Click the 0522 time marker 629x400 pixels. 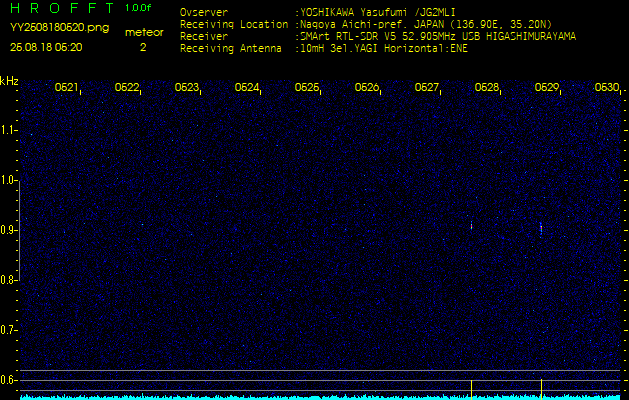[x=126, y=87]
